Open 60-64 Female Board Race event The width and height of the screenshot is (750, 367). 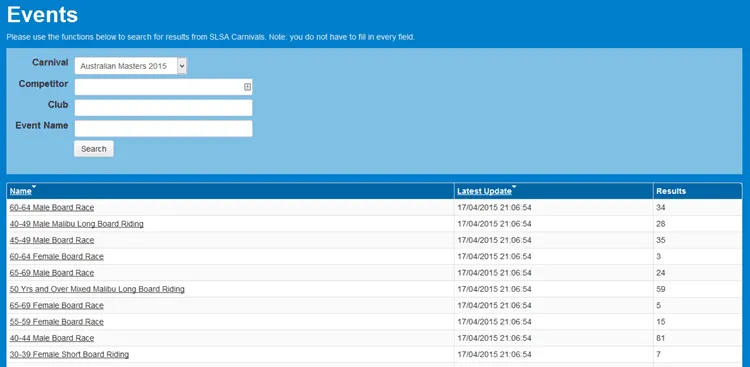(56, 256)
